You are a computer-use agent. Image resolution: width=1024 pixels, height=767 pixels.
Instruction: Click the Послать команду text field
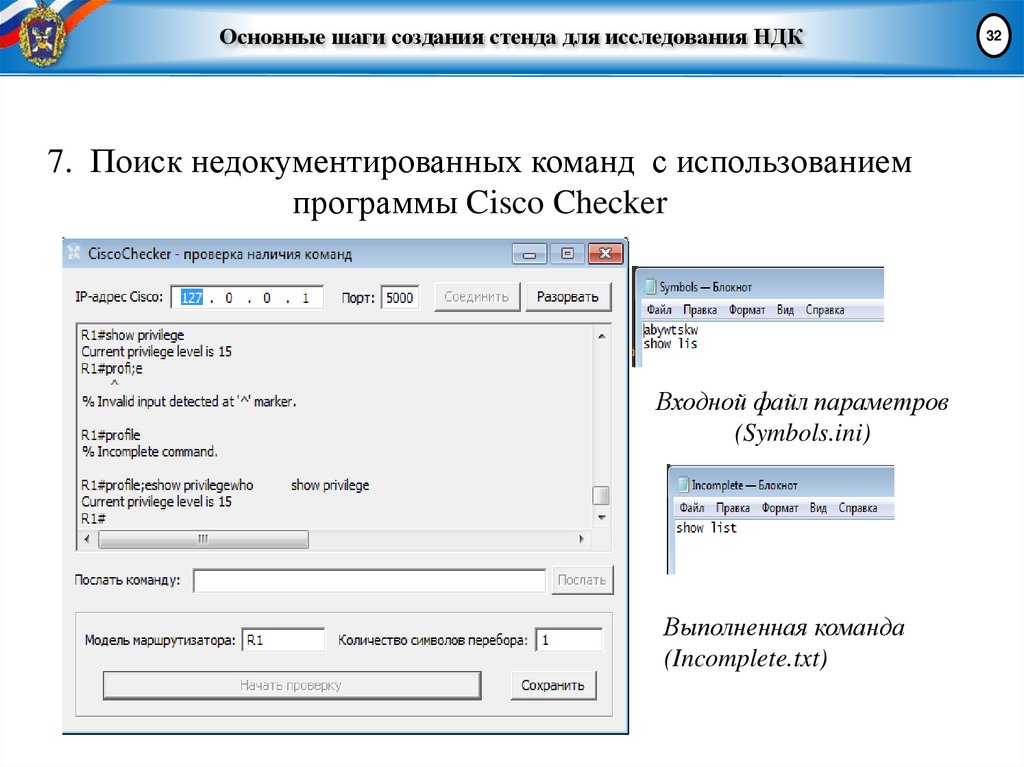coord(370,579)
